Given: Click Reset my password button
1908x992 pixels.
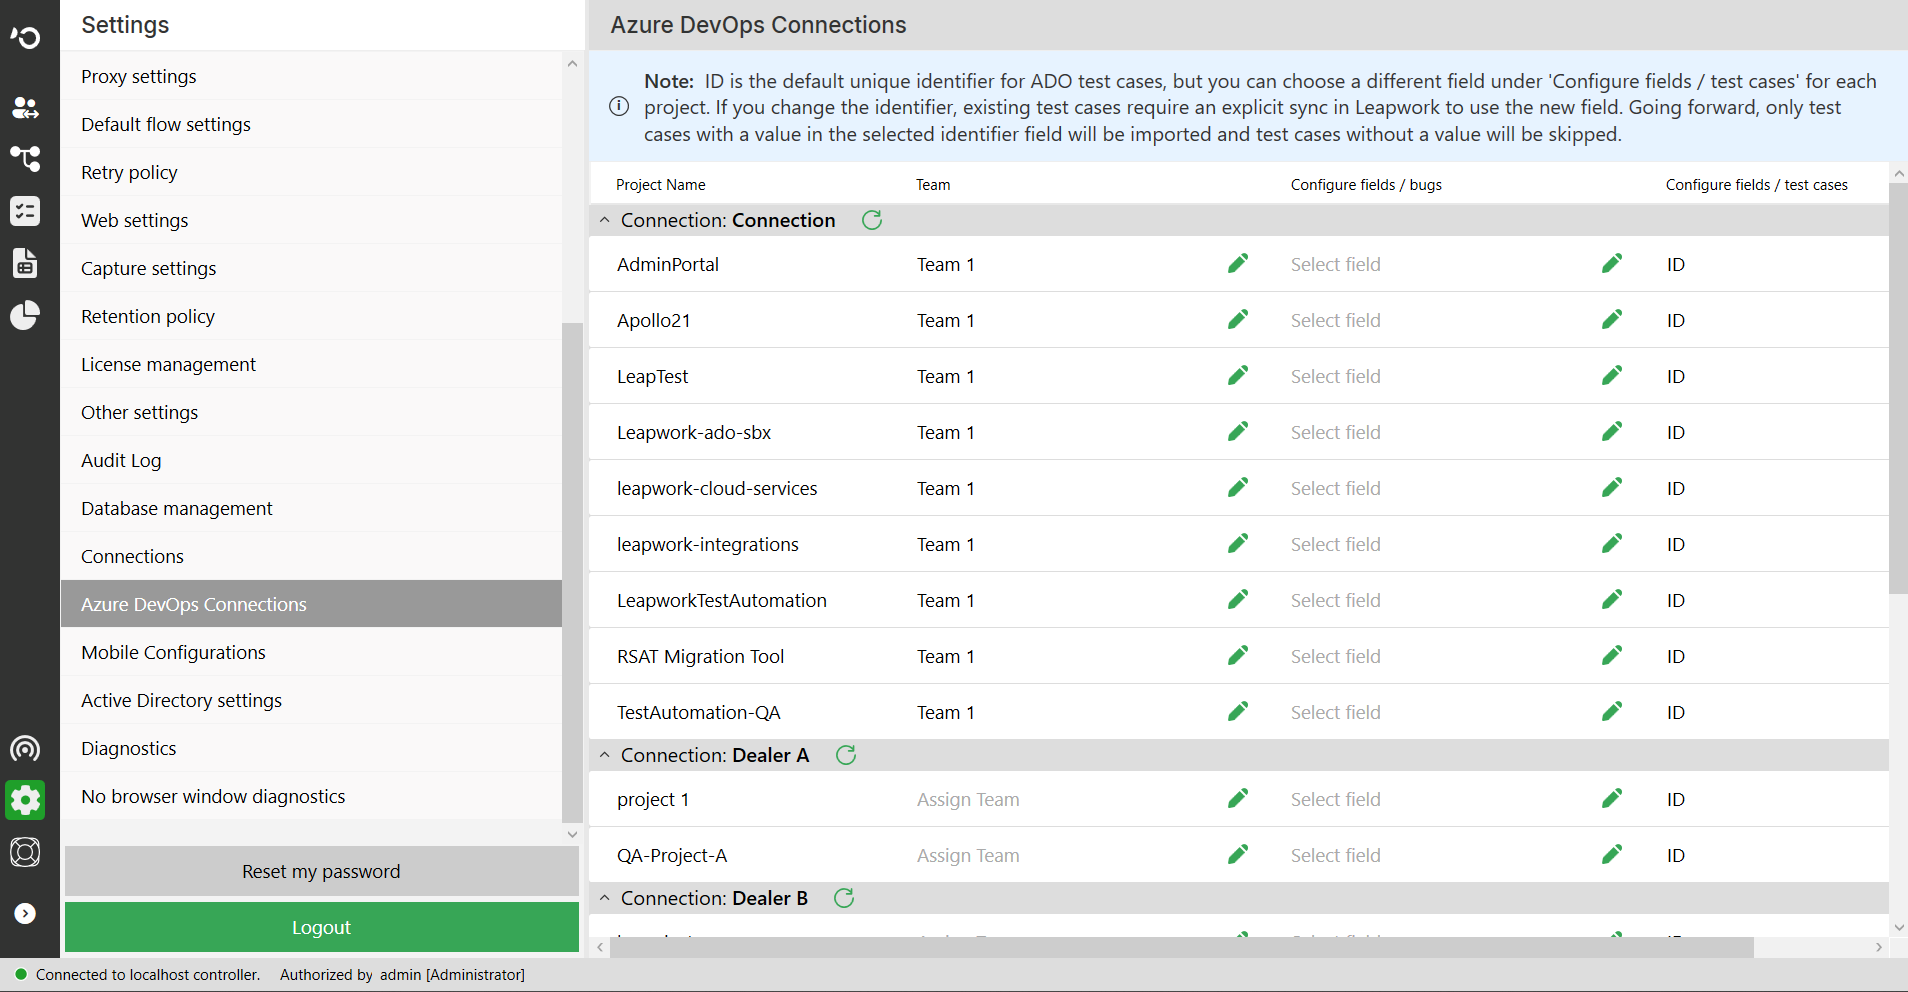Looking at the screenshot, I should (x=322, y=871).
